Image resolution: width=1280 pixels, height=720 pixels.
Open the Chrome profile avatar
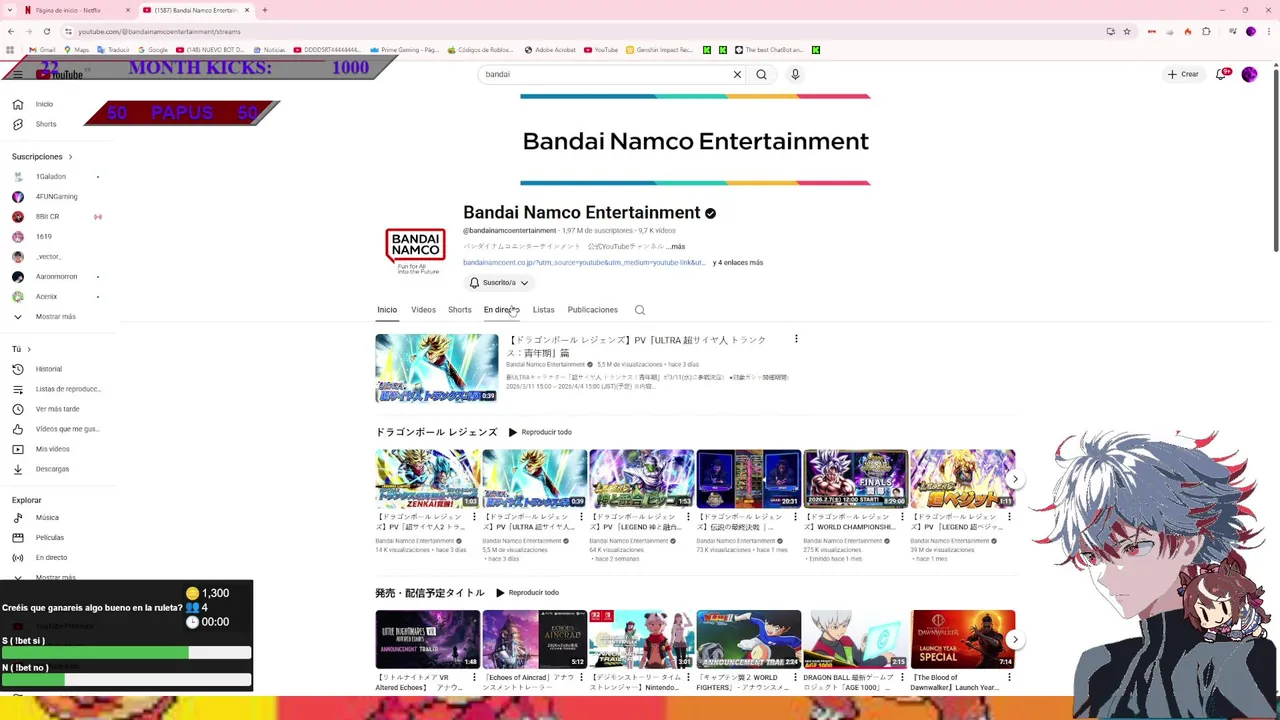tap(1250, 31)
